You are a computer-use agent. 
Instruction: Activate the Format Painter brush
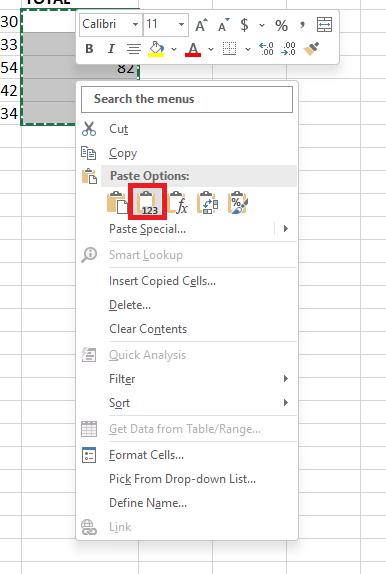(x=312, y=49)
